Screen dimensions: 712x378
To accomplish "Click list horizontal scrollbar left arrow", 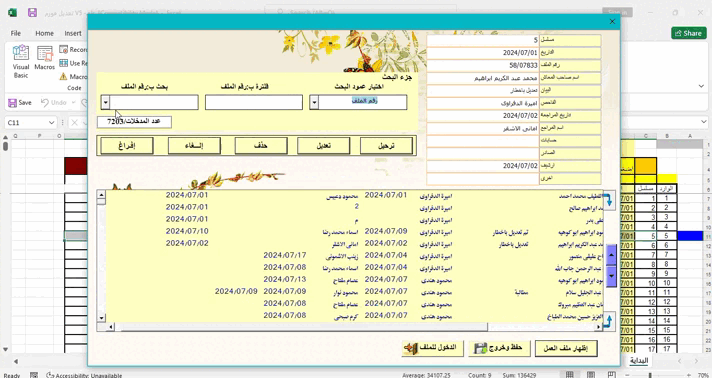I will pos(110,327).
